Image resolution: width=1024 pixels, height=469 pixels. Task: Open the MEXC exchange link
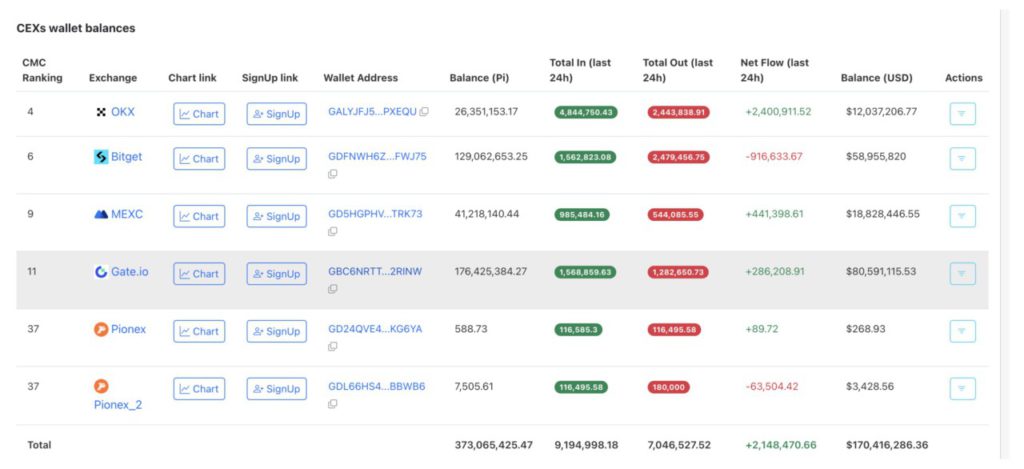[x=127, y=214]
